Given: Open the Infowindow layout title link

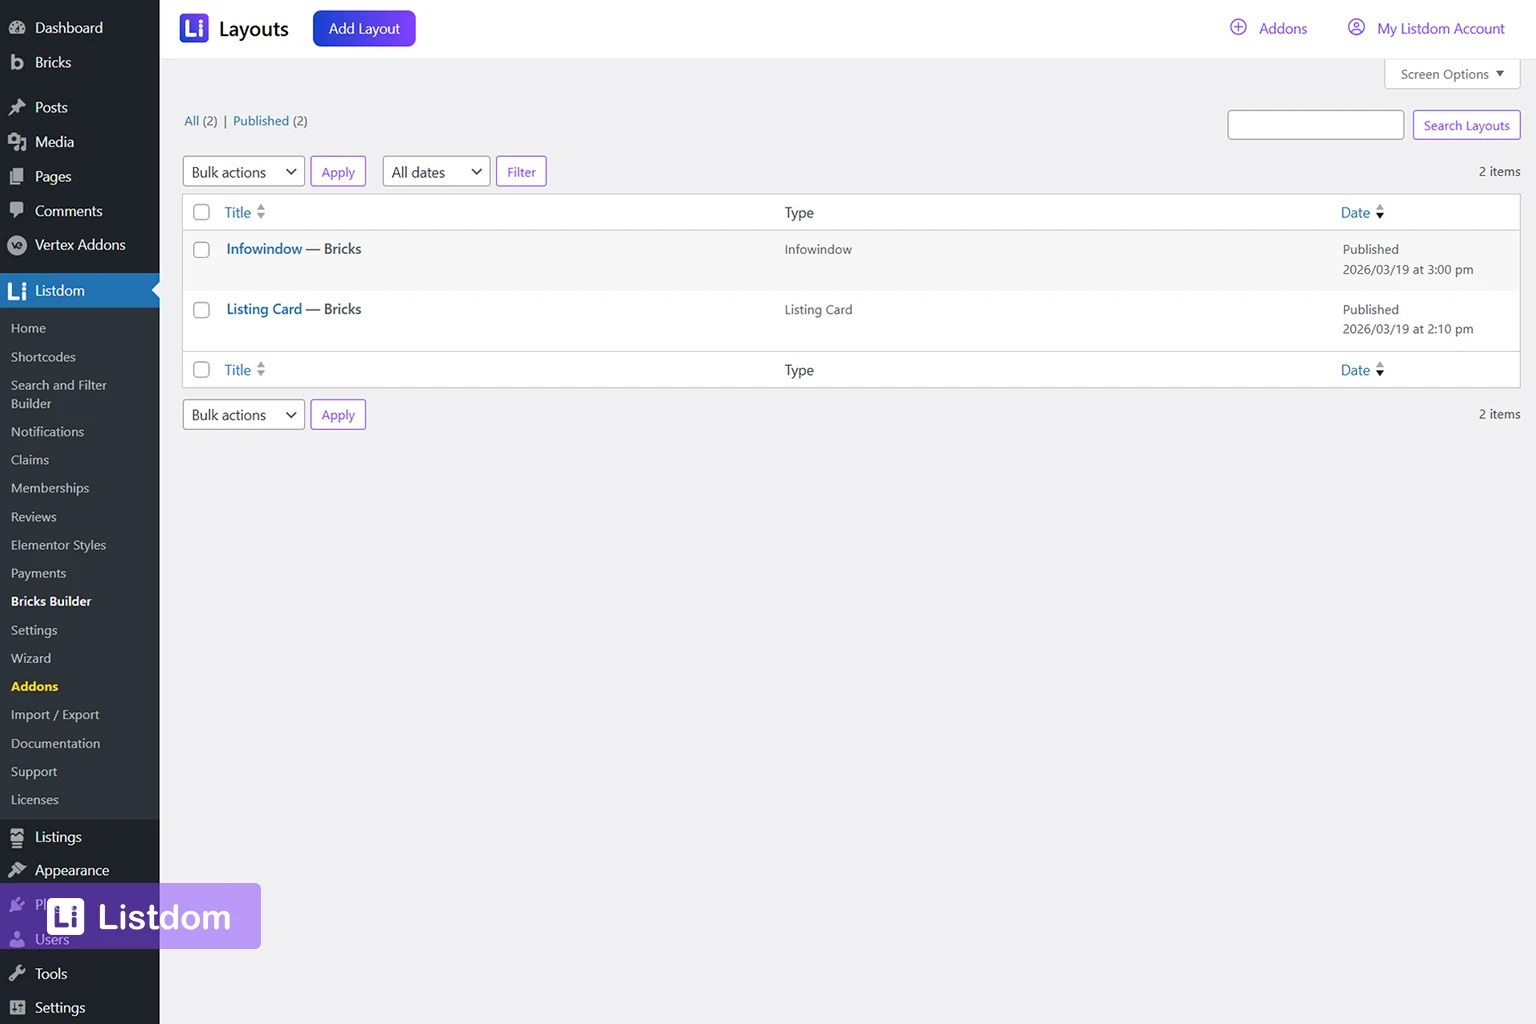Looking at the screenshot, I should pyautogui.click(x=264, y=249).
